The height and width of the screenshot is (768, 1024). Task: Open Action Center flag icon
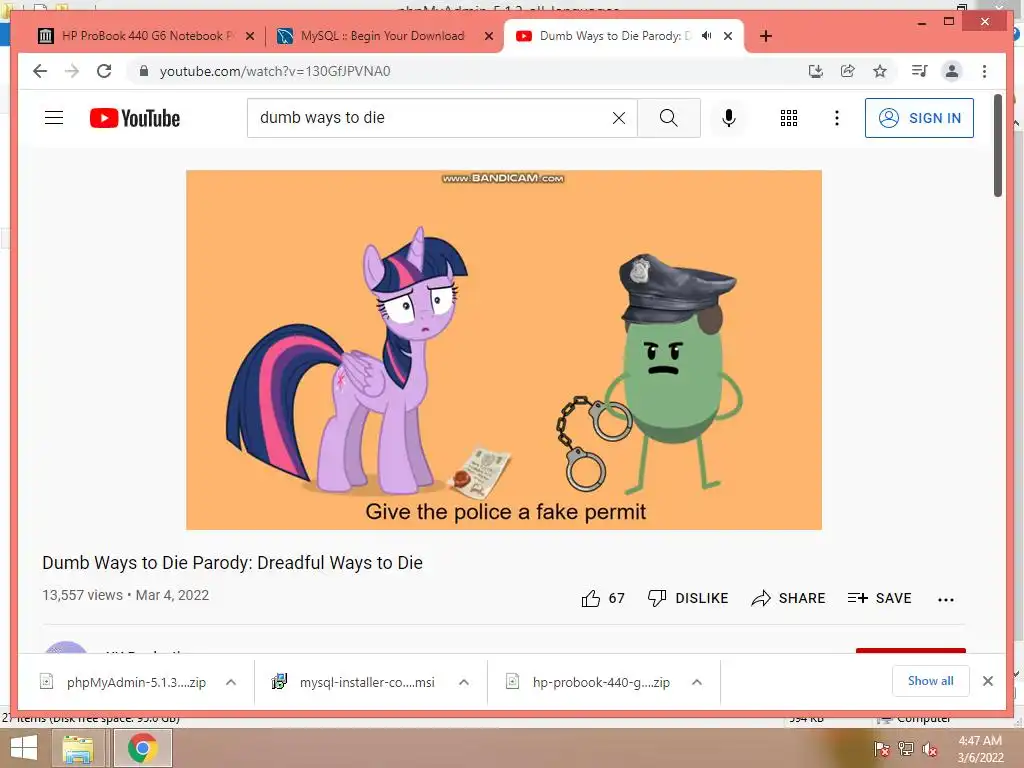(881, 749)
